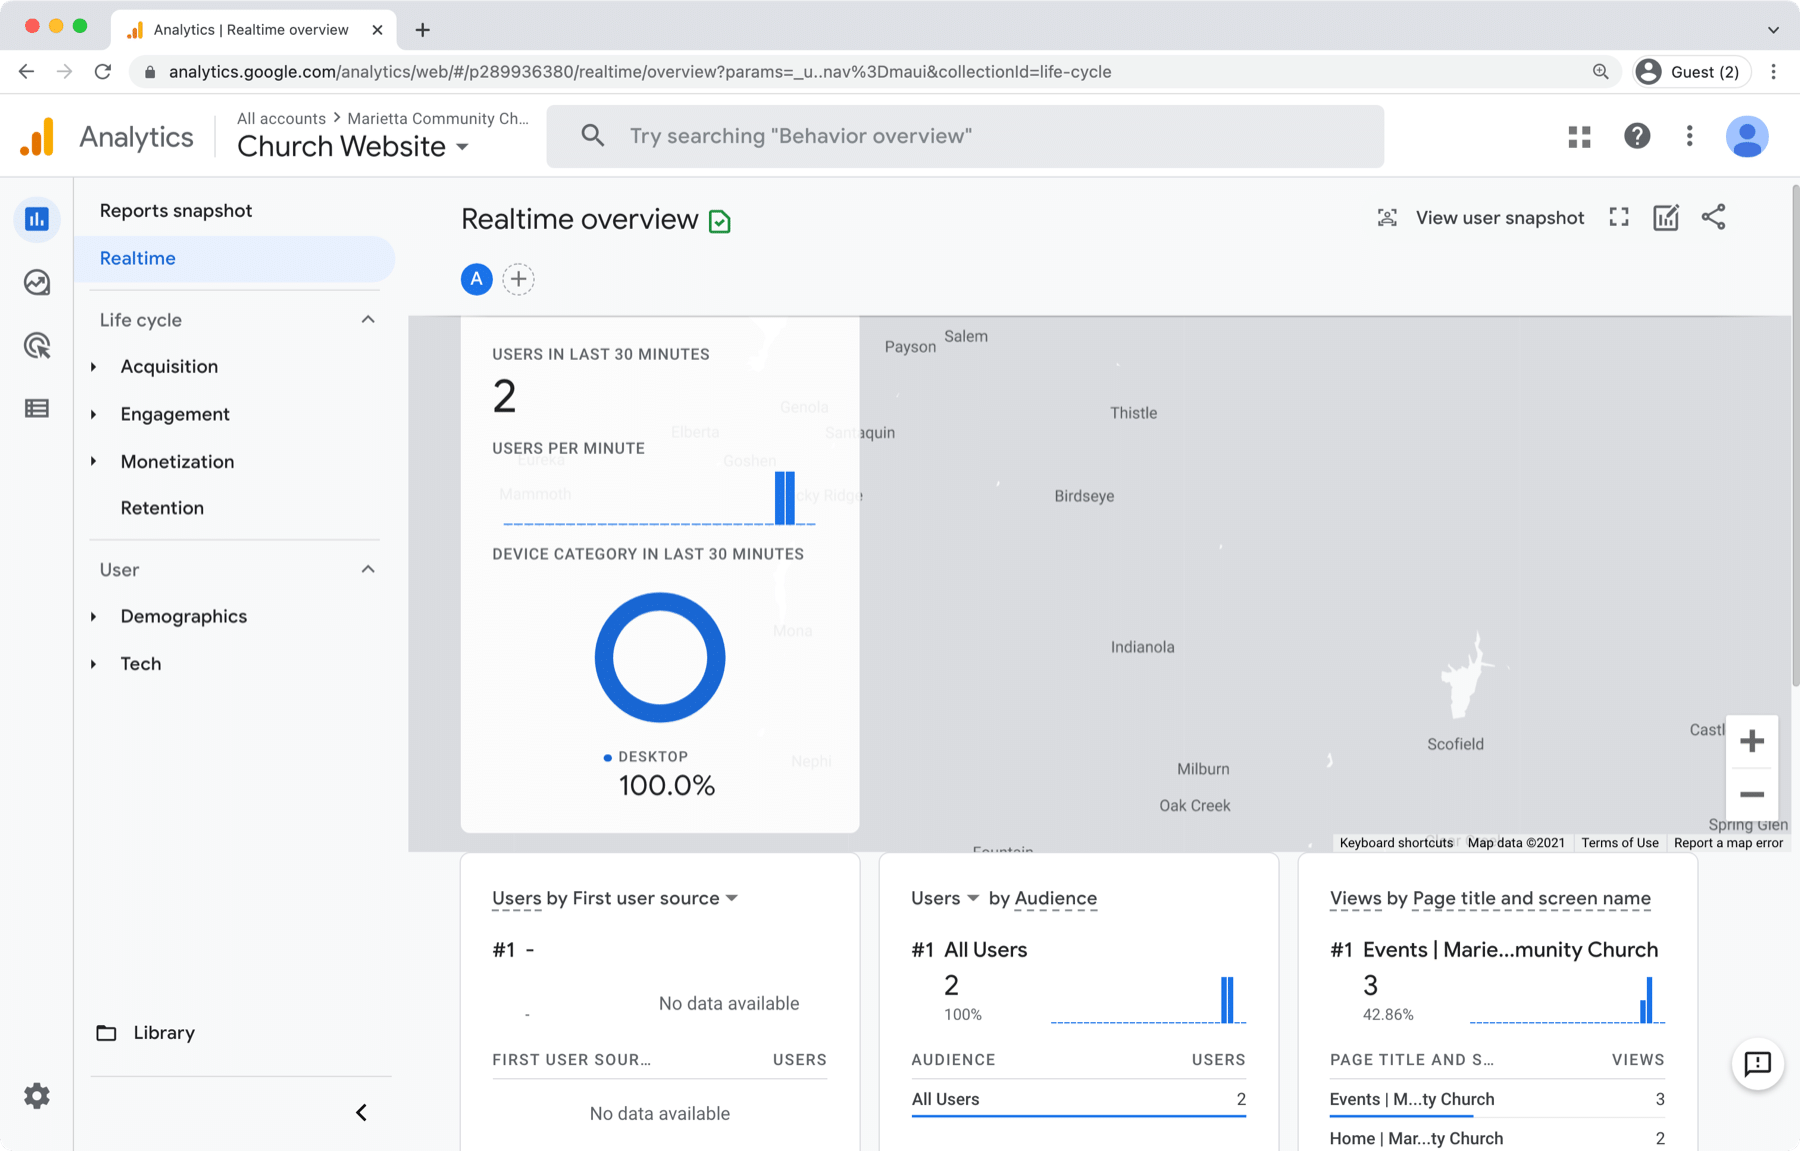1800x1151 pixels.
Task: Open the Library folder
Action: tap(146, 1033)
